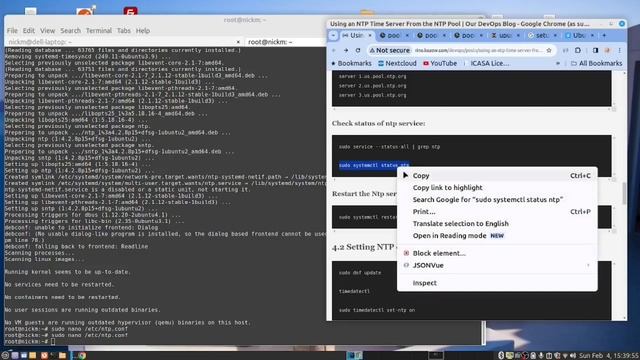Click the terminal command prompt line
Screen dimensions: 640x360
165,341
